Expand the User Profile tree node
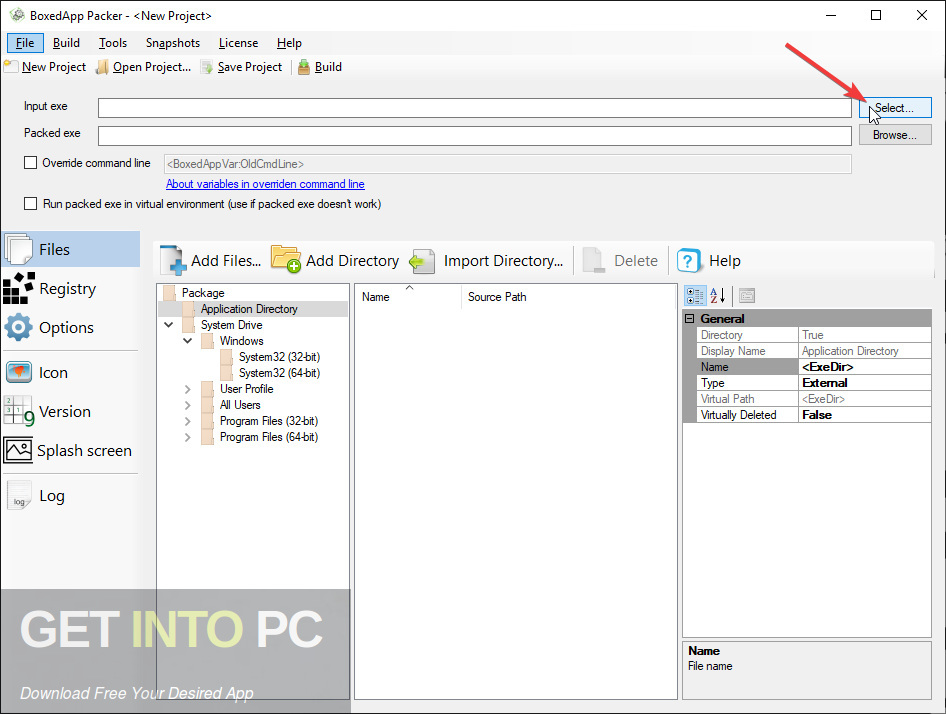946x714 pixels. [188, 389]
